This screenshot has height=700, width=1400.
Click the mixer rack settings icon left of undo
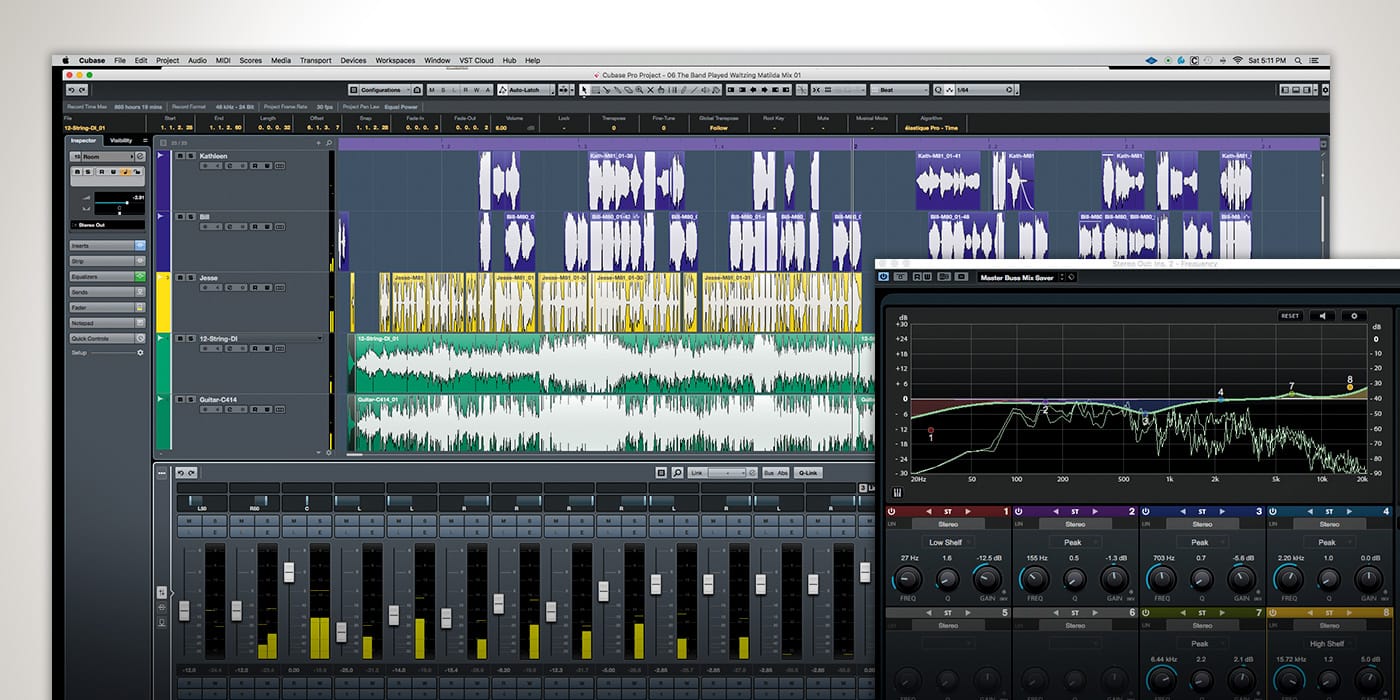pyautogui.click(x=162, y=472)
